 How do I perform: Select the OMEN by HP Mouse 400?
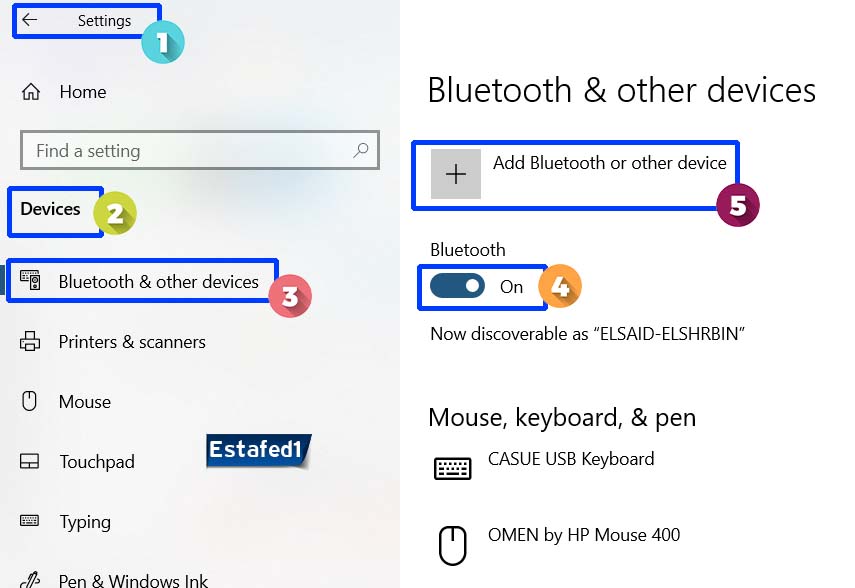pyautogui.click(x=583, y=535)
